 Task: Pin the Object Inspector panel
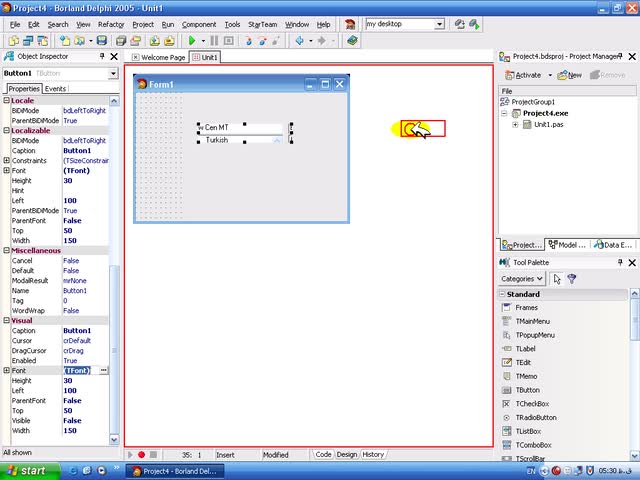tap(102, 56)
